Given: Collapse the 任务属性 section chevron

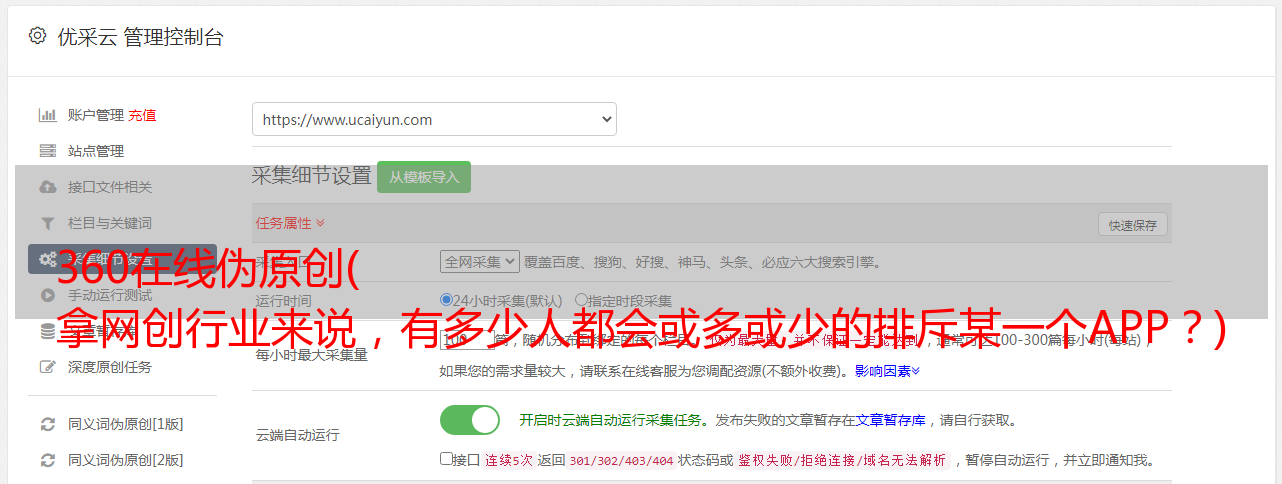Looking at the screenshot, I should click(320, 223).
